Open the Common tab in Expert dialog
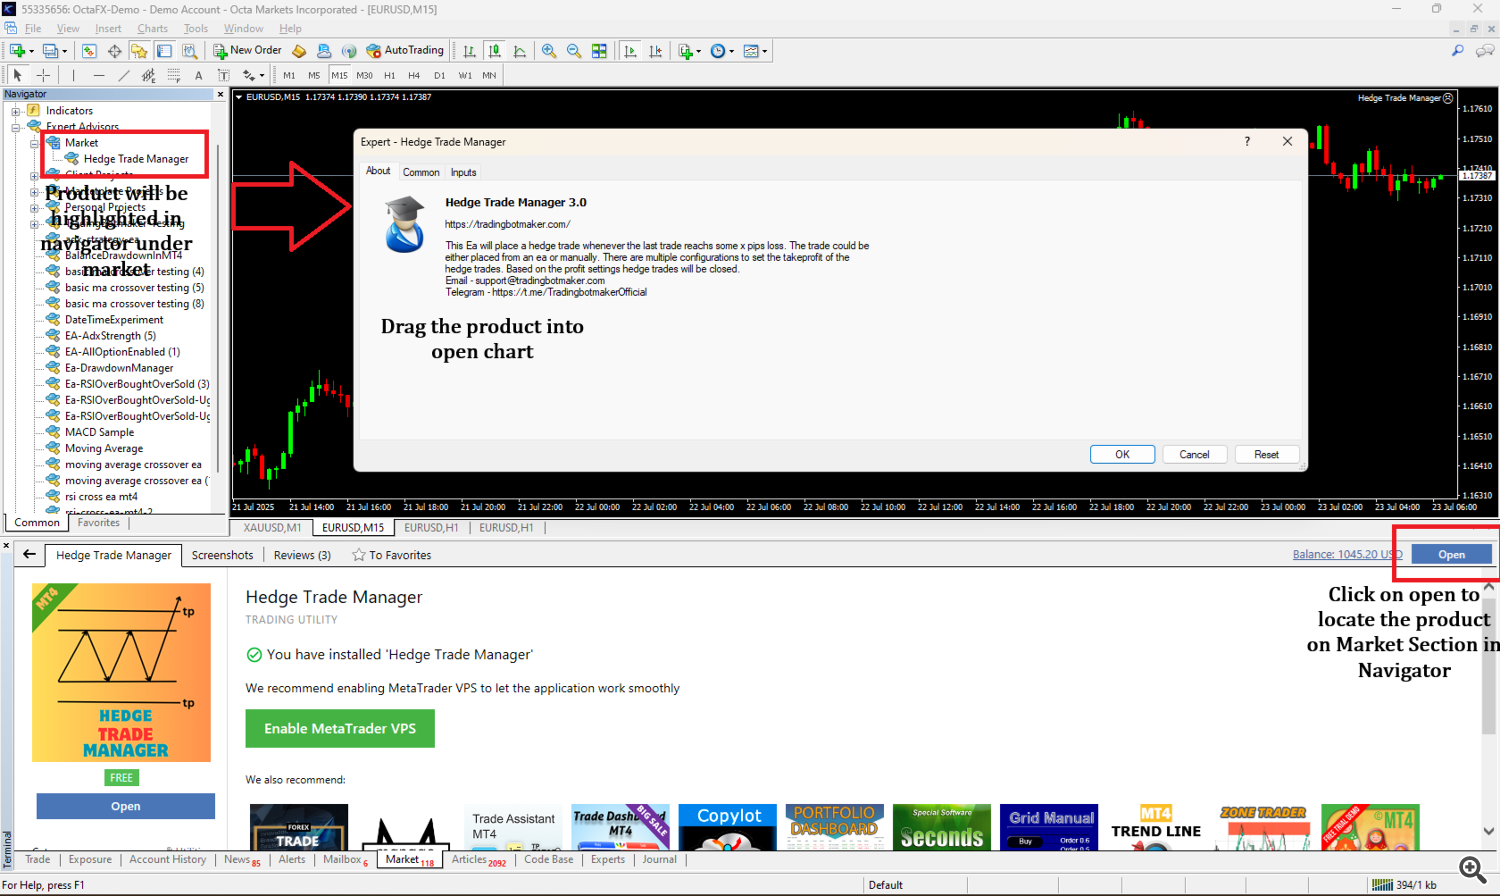 [x=421, y=172]
